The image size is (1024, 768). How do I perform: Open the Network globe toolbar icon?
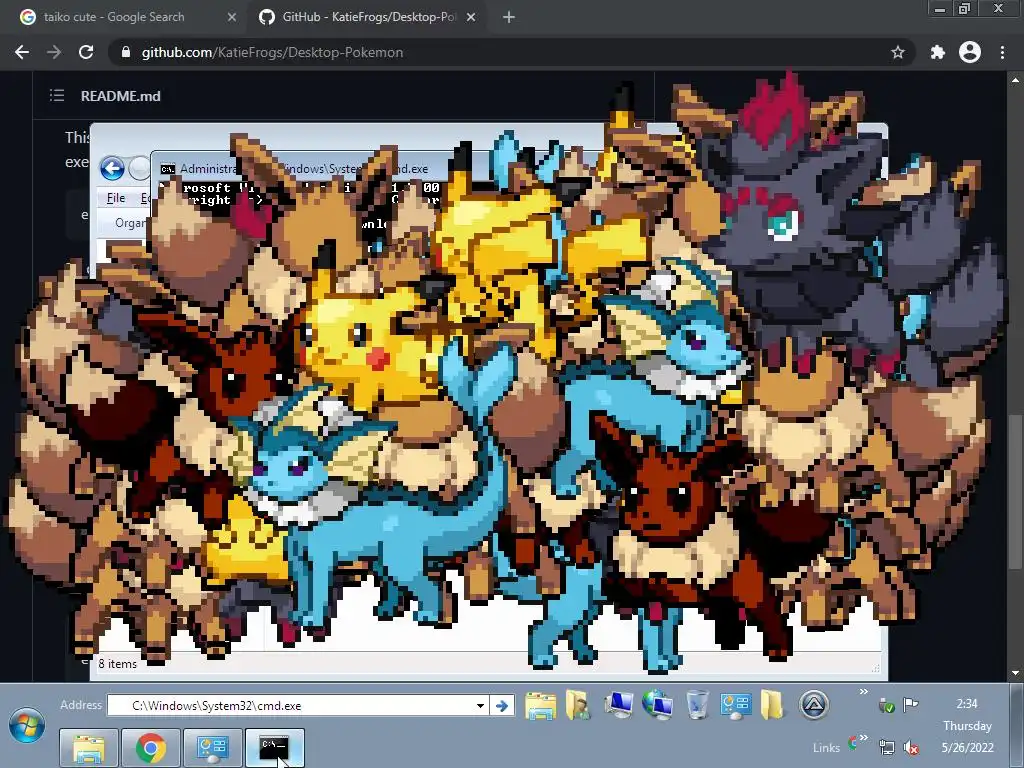tap(658, 705)
